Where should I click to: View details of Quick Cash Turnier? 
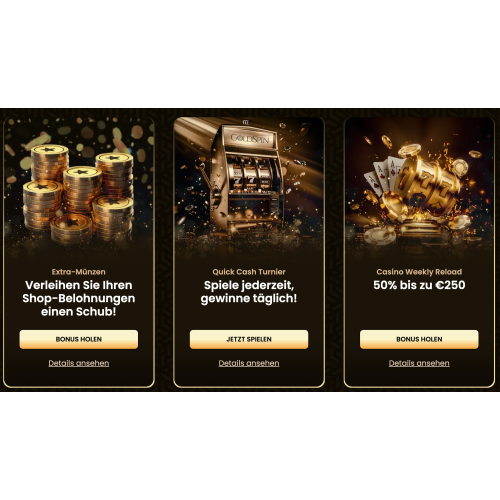[x=249, y=363]
